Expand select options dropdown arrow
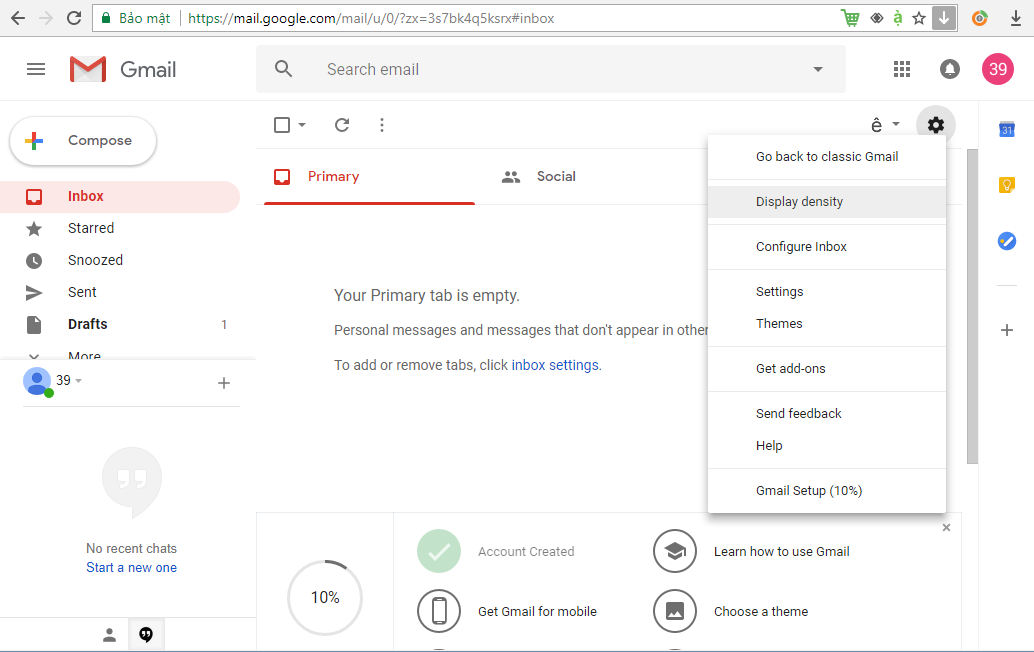Viewport: 1034px width, 652px height. (x=302, y=125)
